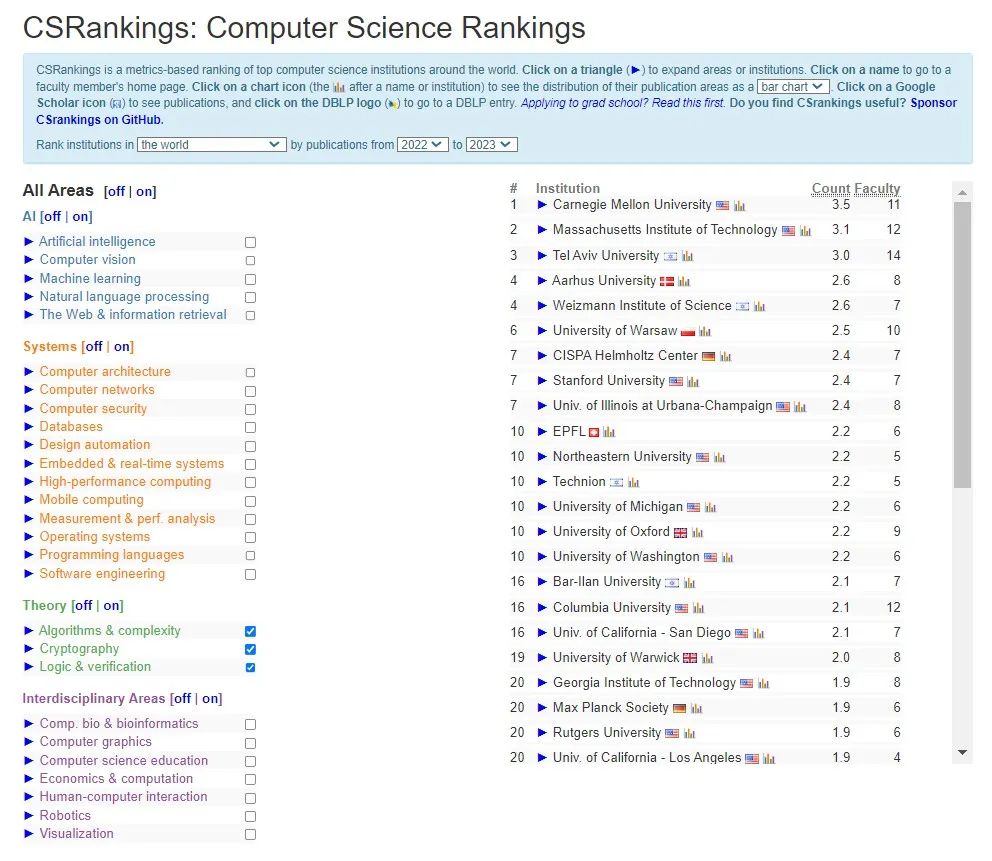Uncheck the Cryptography checkbox

point(250,650)
